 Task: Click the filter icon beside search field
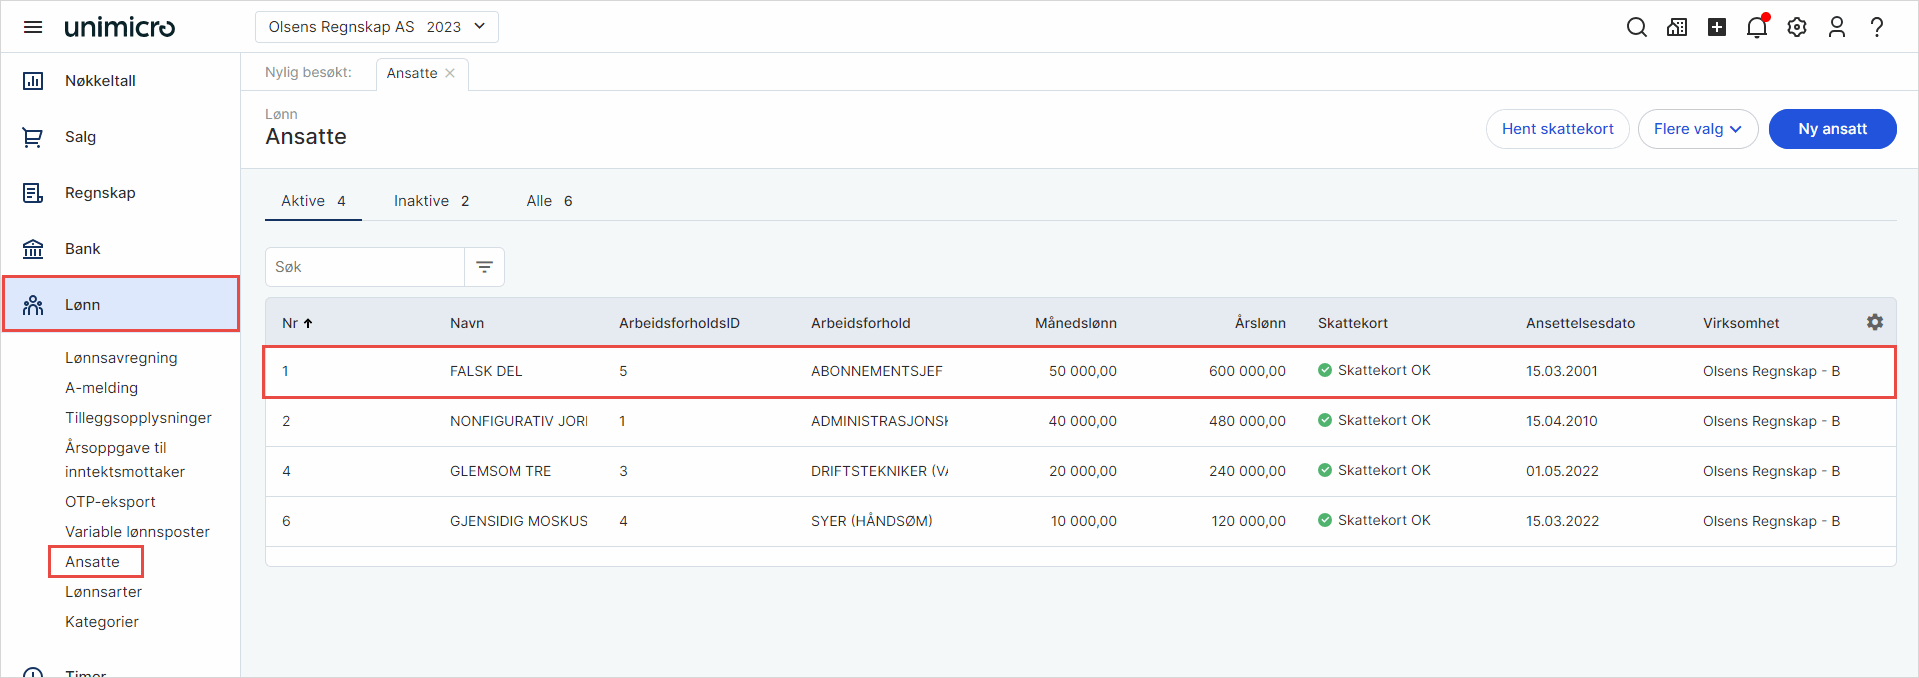(x=484, y=267)
